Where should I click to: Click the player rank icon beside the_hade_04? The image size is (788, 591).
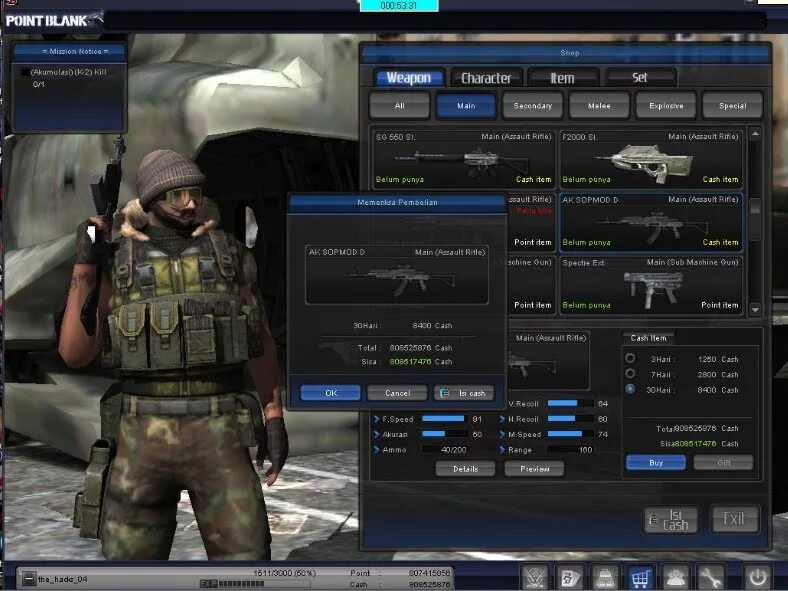coord(29,579)
